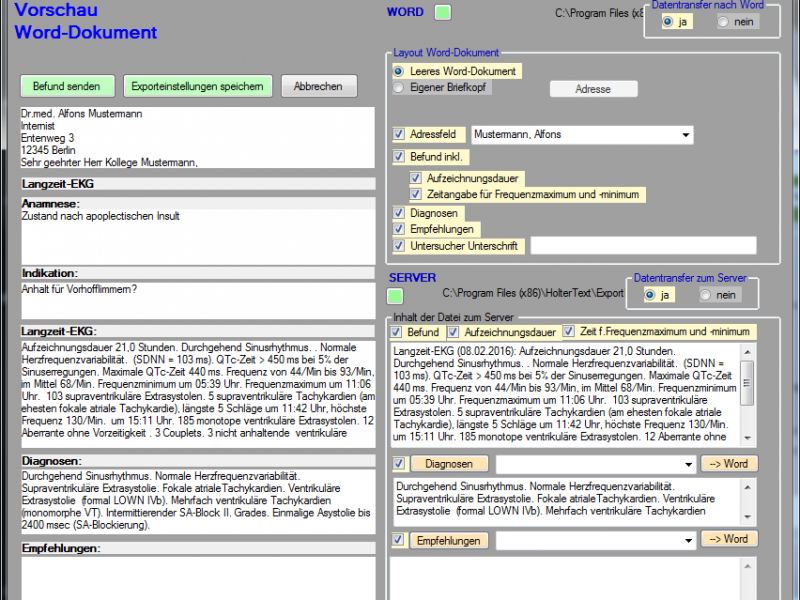Click scroll-up arrow of server Diagnosen text
800x600 pixels.
pos(747,487)
